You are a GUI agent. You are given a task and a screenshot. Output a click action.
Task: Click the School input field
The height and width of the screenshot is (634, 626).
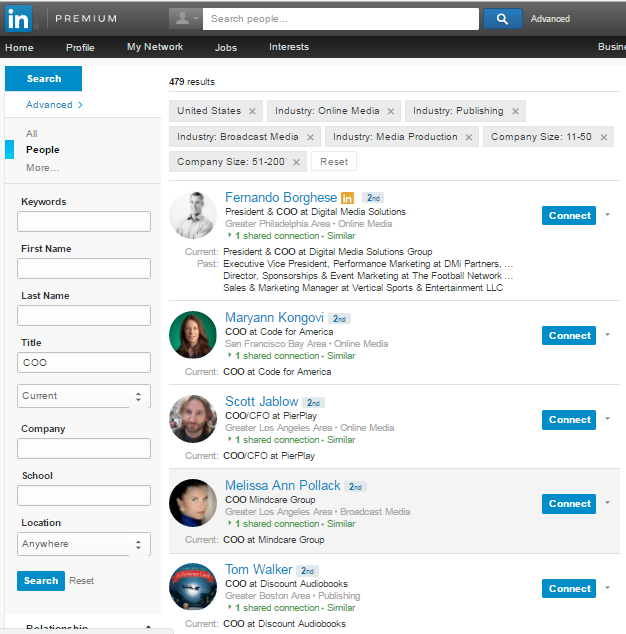(84, 495)
